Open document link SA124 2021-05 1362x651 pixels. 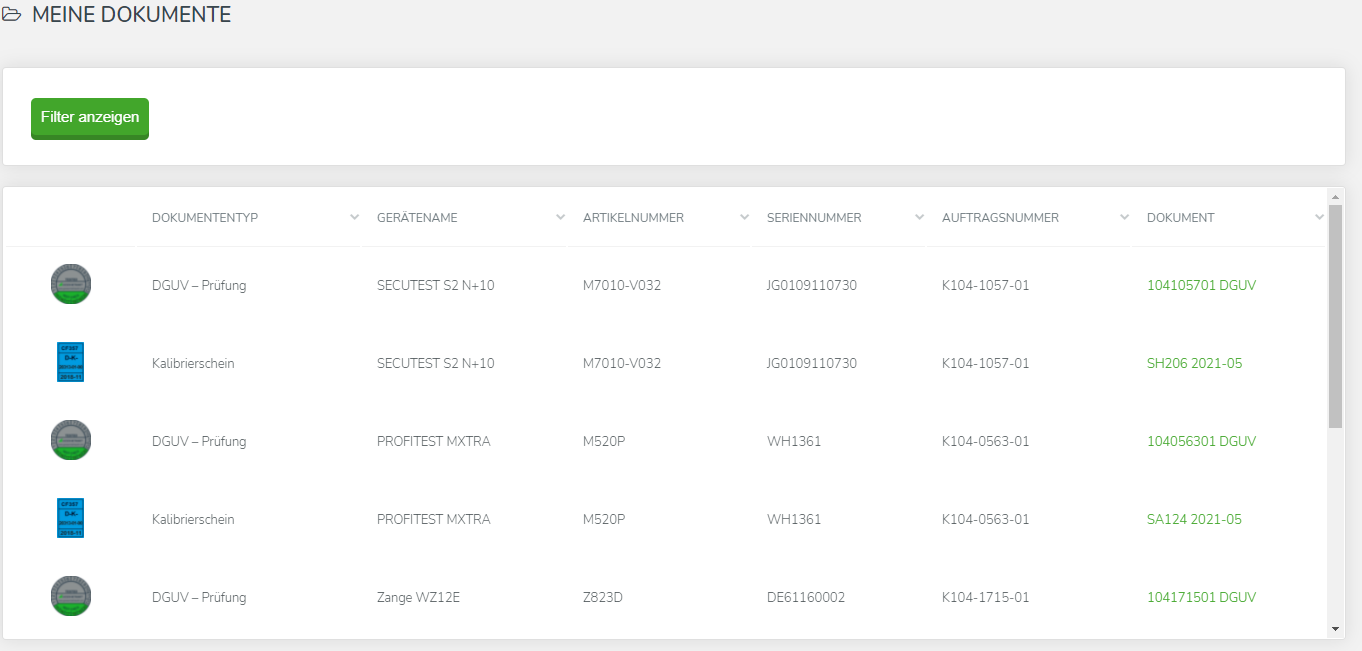point(1194,519)
